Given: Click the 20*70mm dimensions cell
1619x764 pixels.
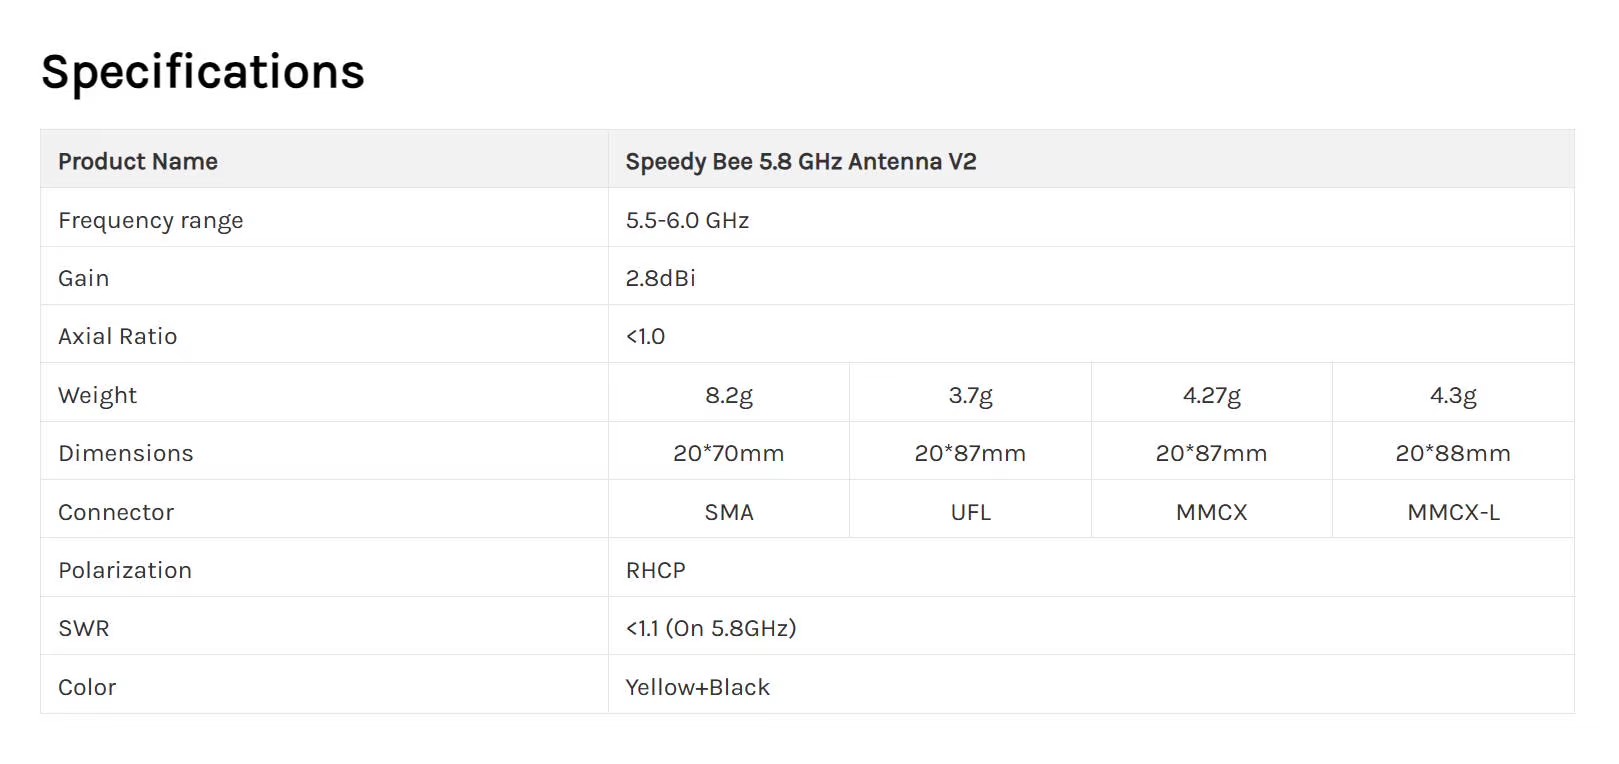Looking at the screenshot, I should (729, 453).
